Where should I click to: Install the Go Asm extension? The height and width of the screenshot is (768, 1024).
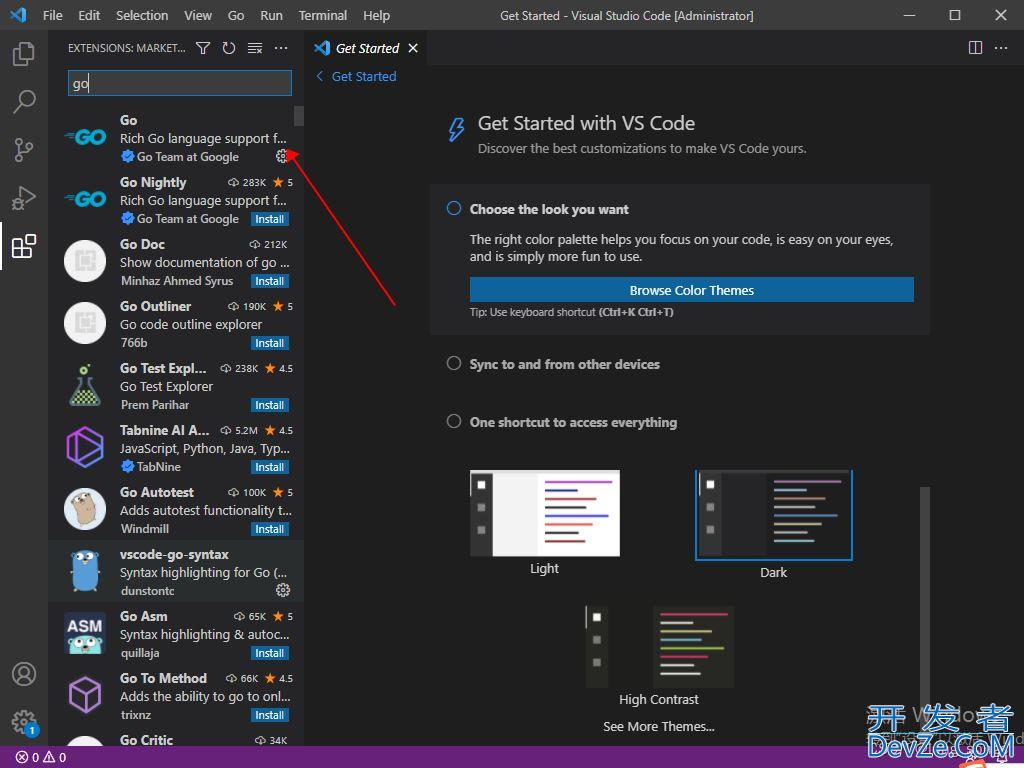(270, 654)
